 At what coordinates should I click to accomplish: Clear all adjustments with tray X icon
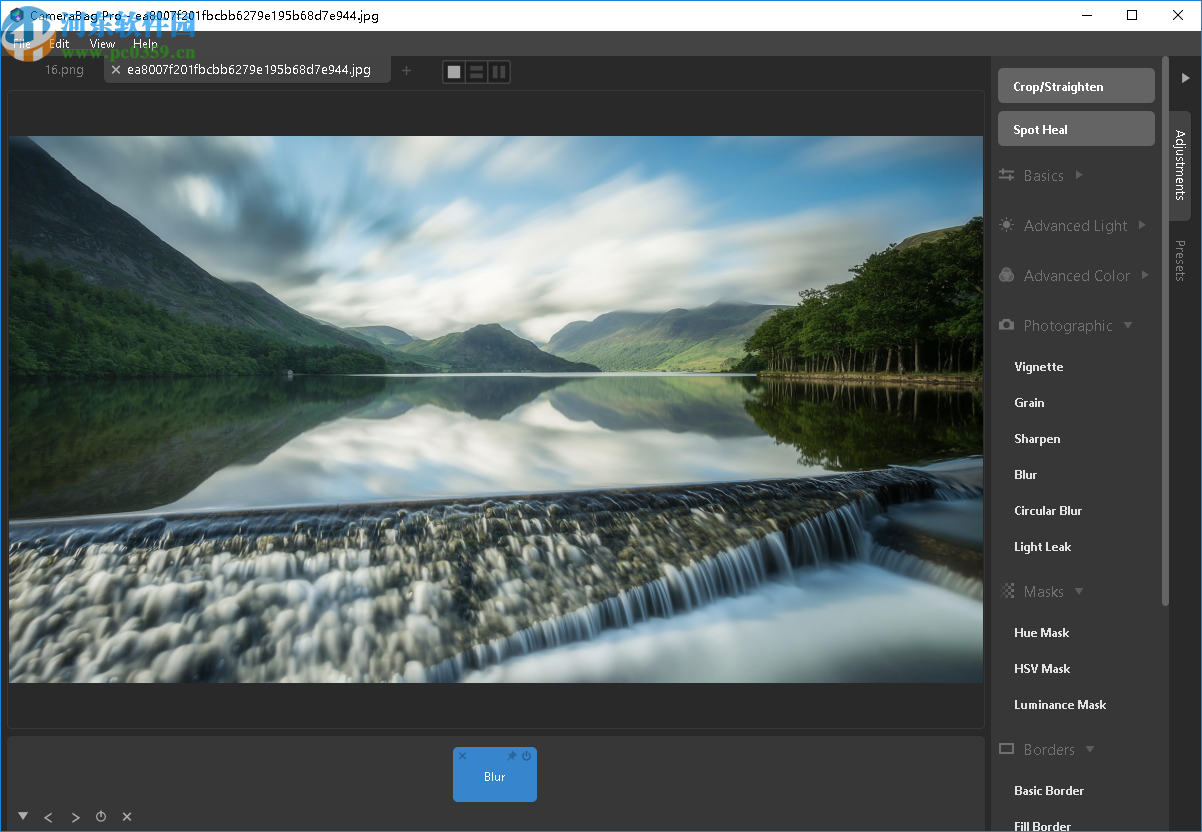pos(127,817)
